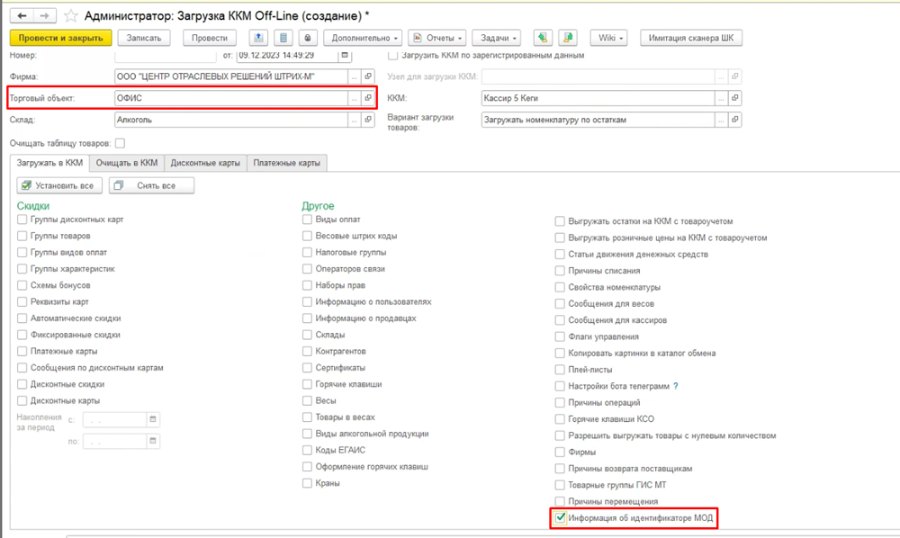Enable Очищать таблицу товаров checkbox
900x538 pixels.
(120, 143)
